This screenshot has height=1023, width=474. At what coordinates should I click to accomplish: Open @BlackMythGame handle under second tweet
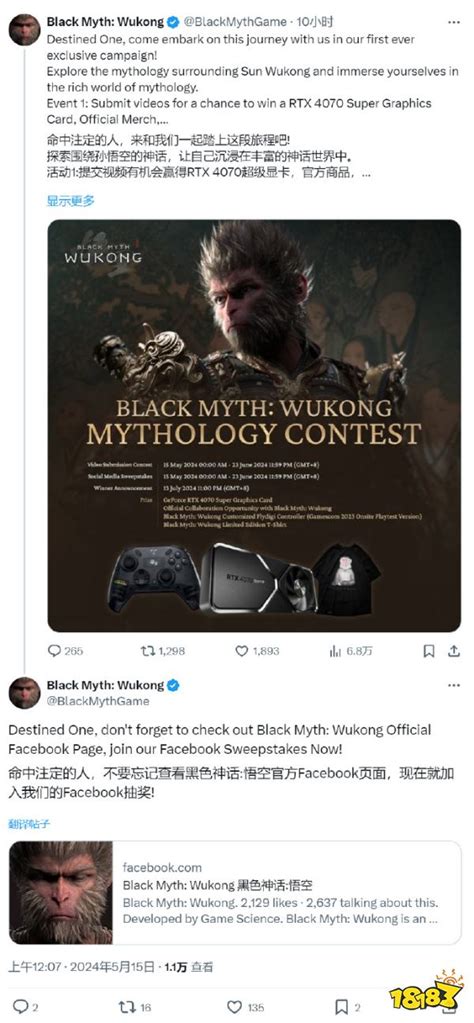coord(98,701)
